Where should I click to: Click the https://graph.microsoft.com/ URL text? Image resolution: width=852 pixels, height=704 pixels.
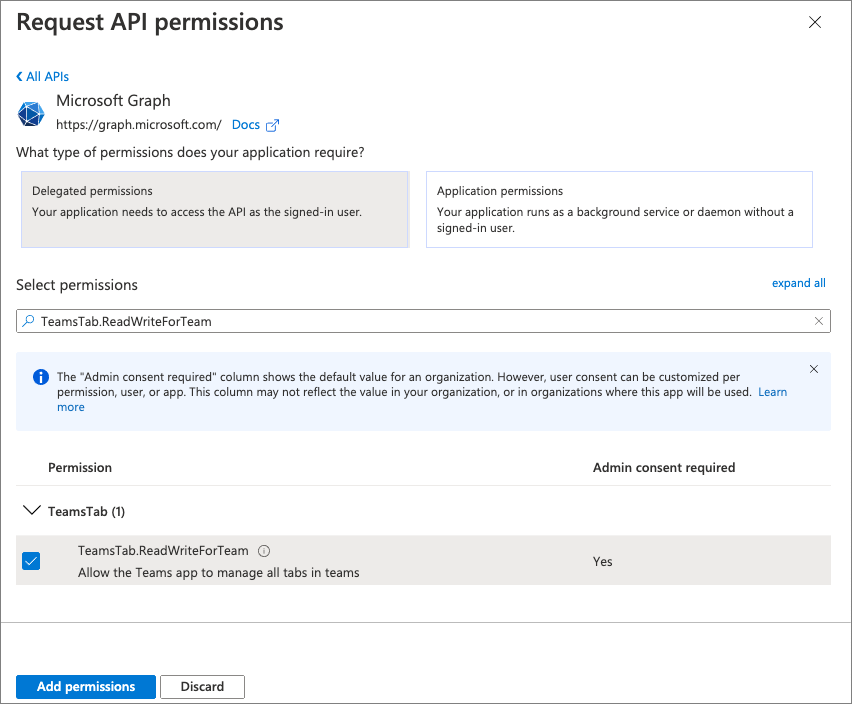pos(139,125)
